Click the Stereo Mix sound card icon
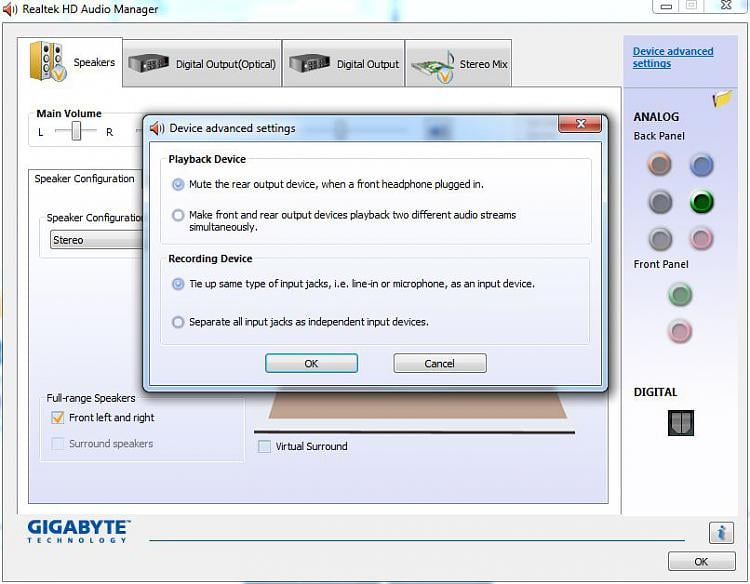This screenshot has height=584, width=750. (x=433, y=66)
